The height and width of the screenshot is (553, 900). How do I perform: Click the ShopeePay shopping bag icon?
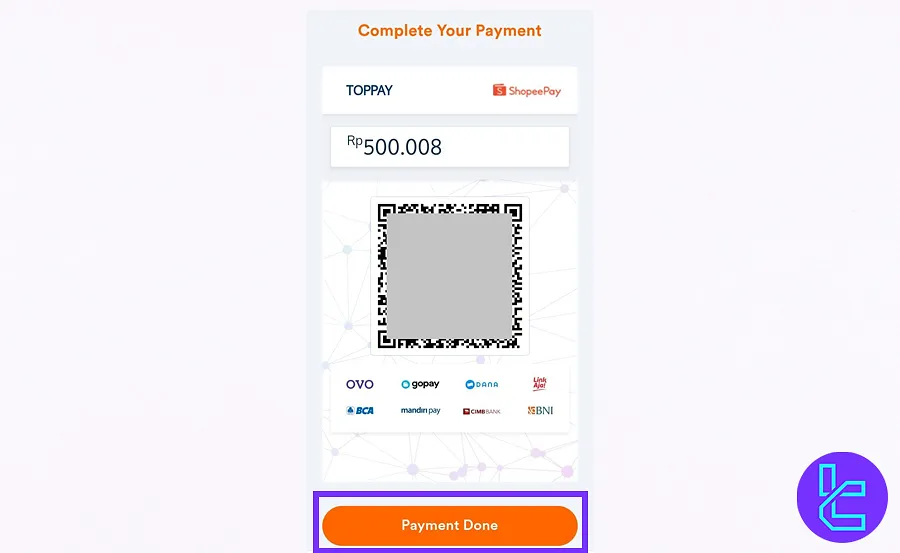click(499, 90)
